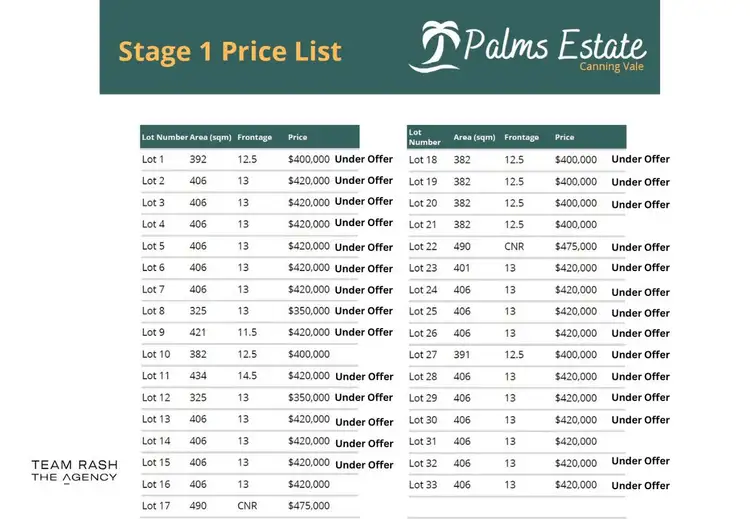This screenshot has height=519, width=750.
Task: Click the Canning Vale subtitle text
Action: pos(613,67)
